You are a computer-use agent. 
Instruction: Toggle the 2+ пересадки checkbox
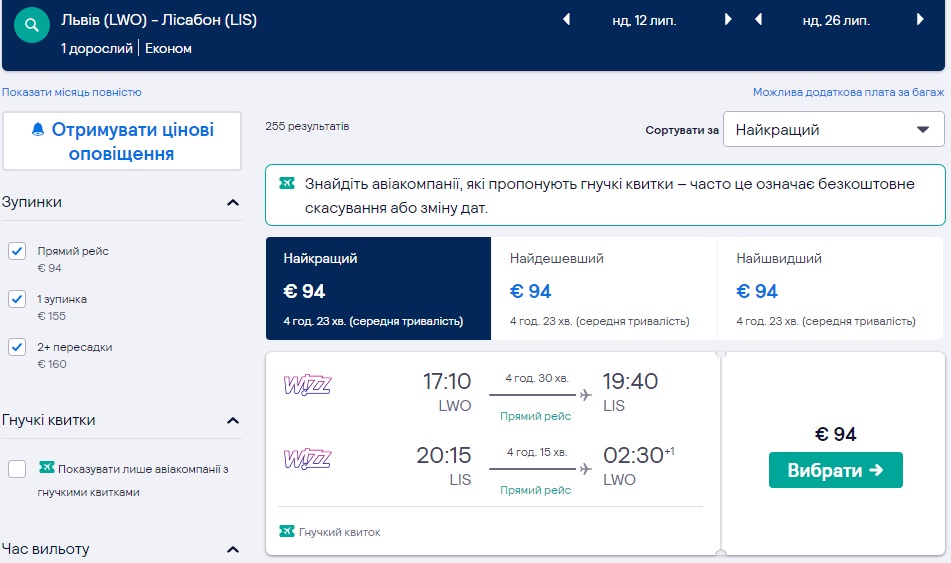coord(17,347)
